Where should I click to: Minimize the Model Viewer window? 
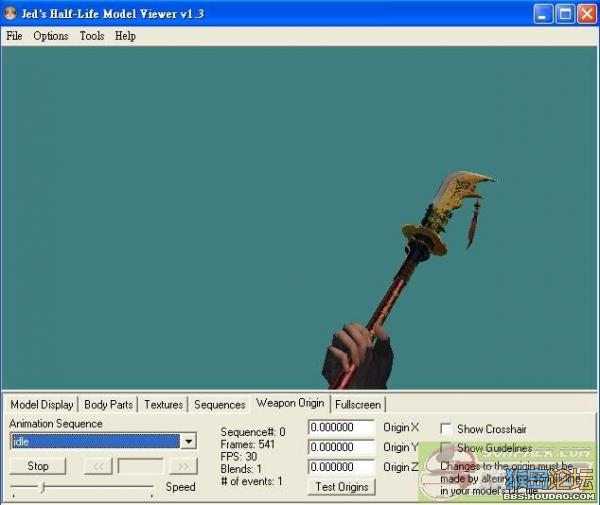pyautogui.click(x=543, y=14)
